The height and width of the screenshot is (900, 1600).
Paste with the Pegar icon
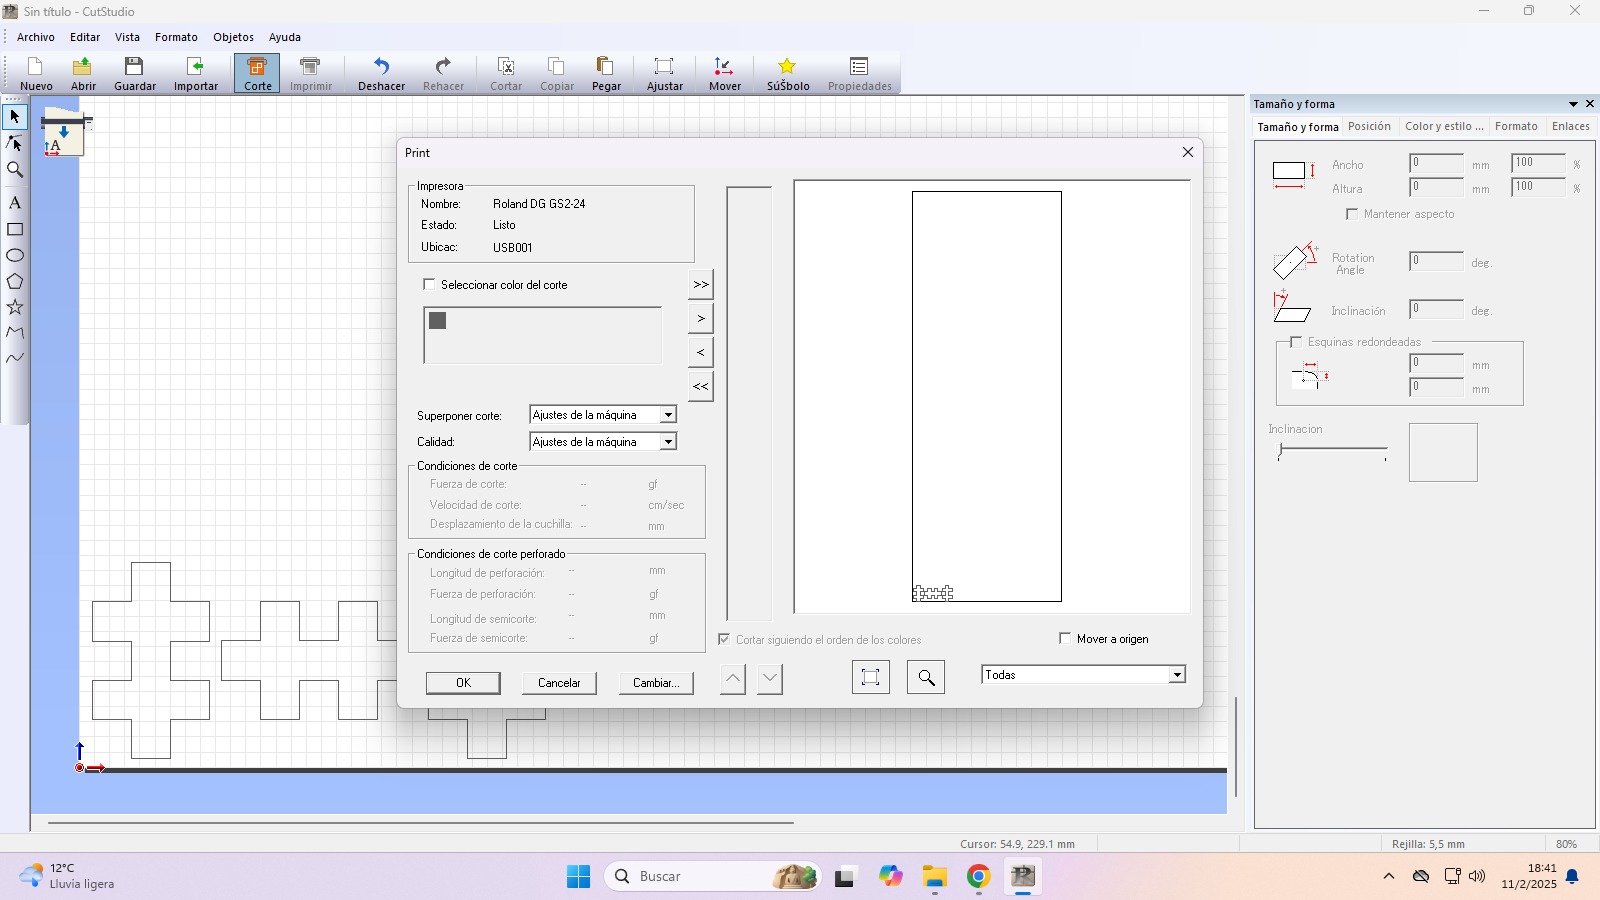(606, 73)
